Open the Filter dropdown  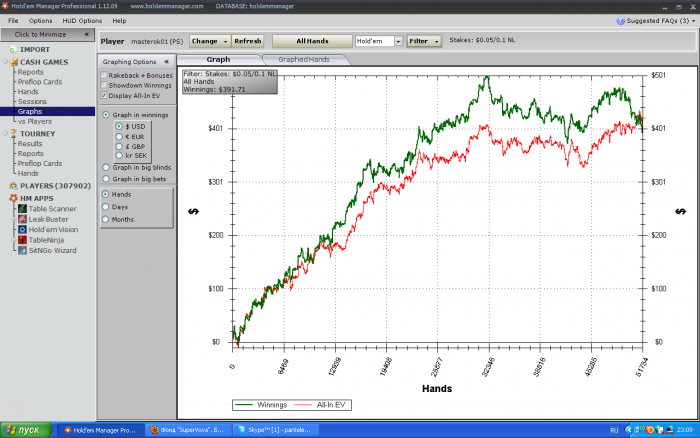pyautogui.click(x=424, y=41)
